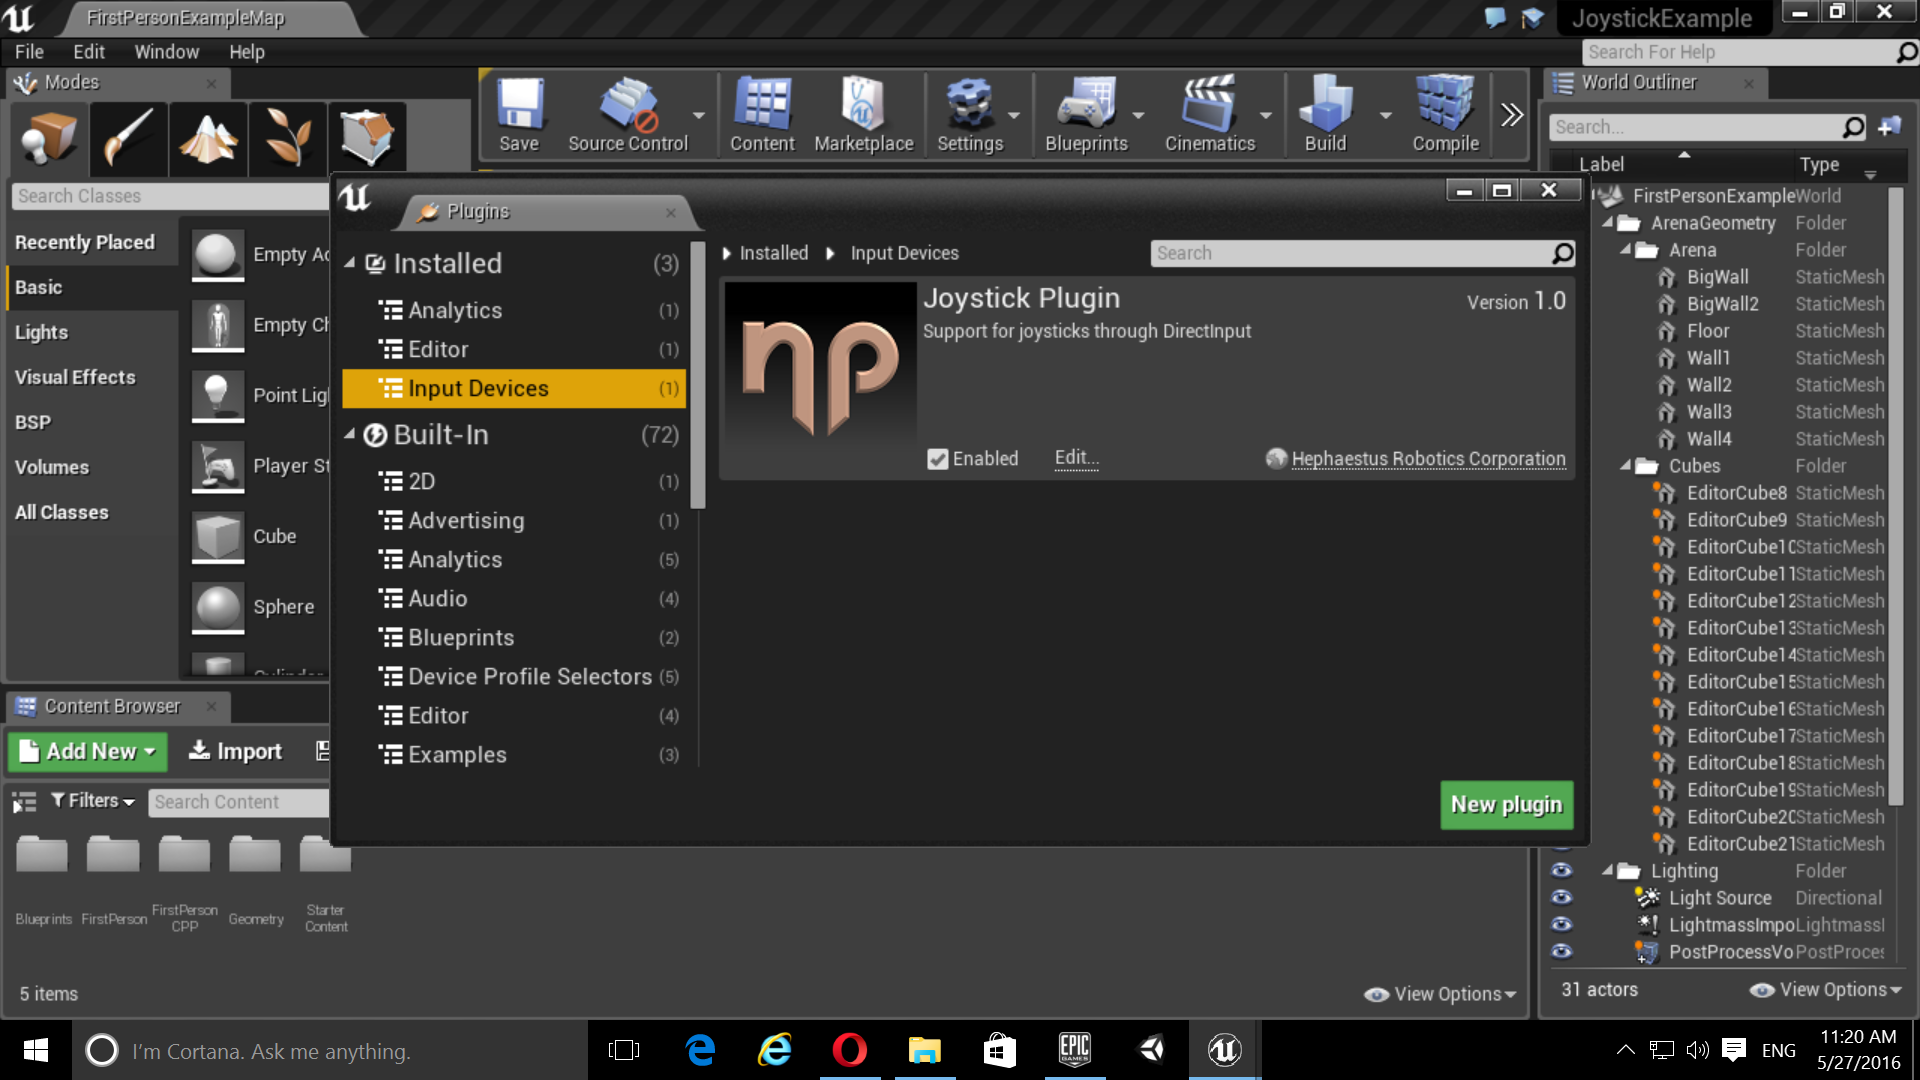The height and width of the screenshot is (1080, 1920).
Task: Select Landscape mode mountain icon
Action: point(208,138)
